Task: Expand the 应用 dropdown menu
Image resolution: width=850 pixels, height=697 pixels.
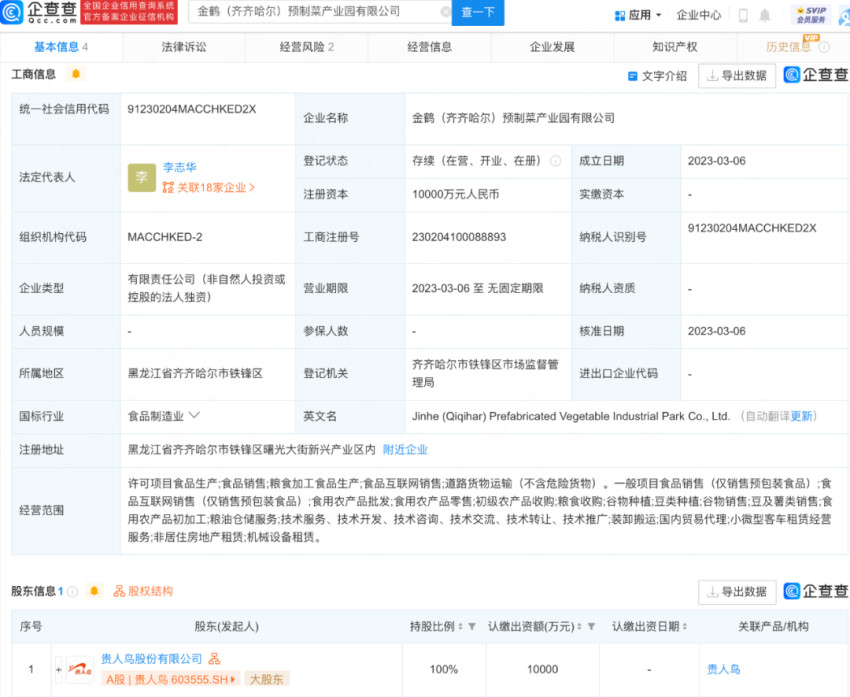Action: [x=638, y=14]
